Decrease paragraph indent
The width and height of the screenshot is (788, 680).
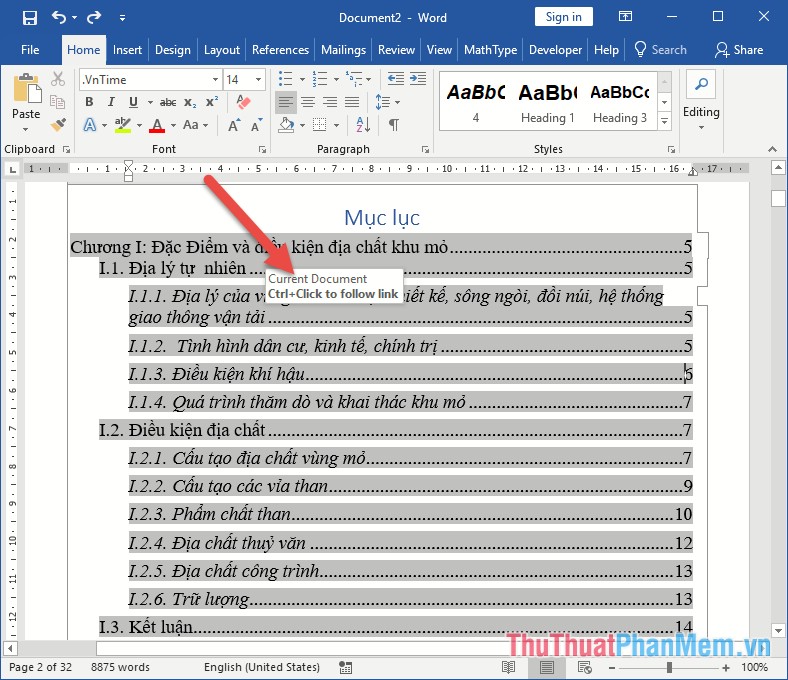click(396, 79)
